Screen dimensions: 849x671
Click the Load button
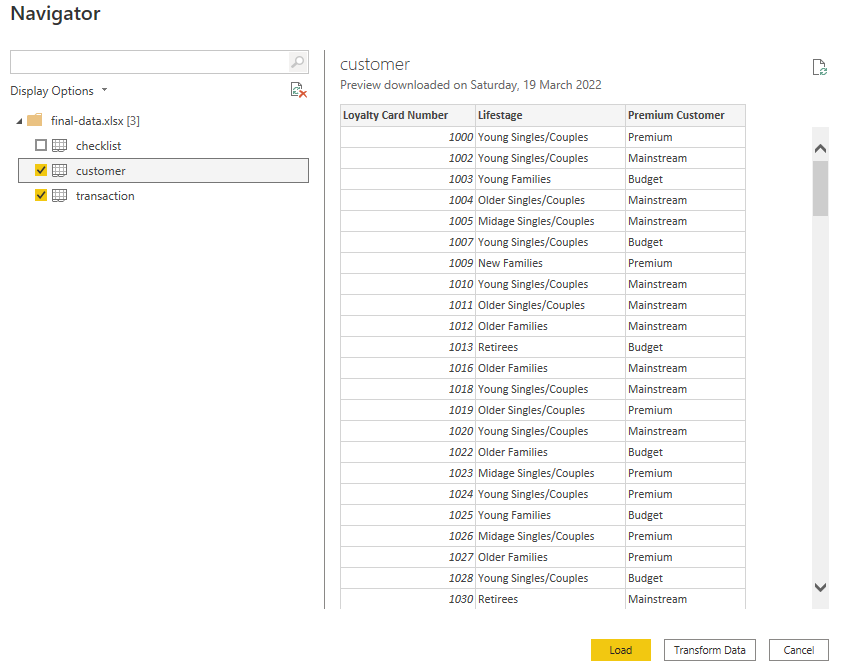pyautogui.click(x=620, y=650)
